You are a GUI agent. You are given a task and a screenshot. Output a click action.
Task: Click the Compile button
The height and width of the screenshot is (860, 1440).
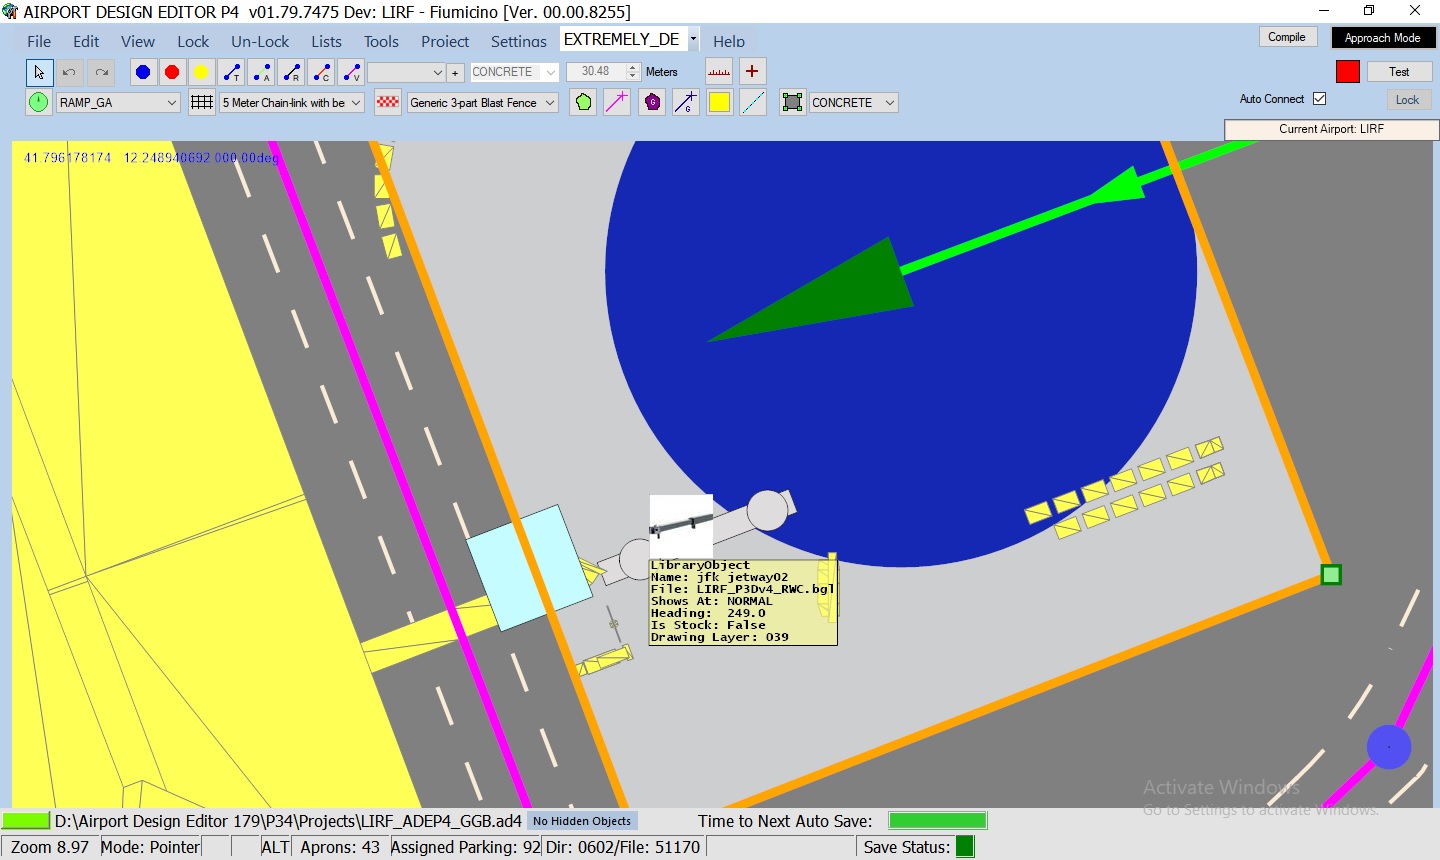click(1287, 37)
